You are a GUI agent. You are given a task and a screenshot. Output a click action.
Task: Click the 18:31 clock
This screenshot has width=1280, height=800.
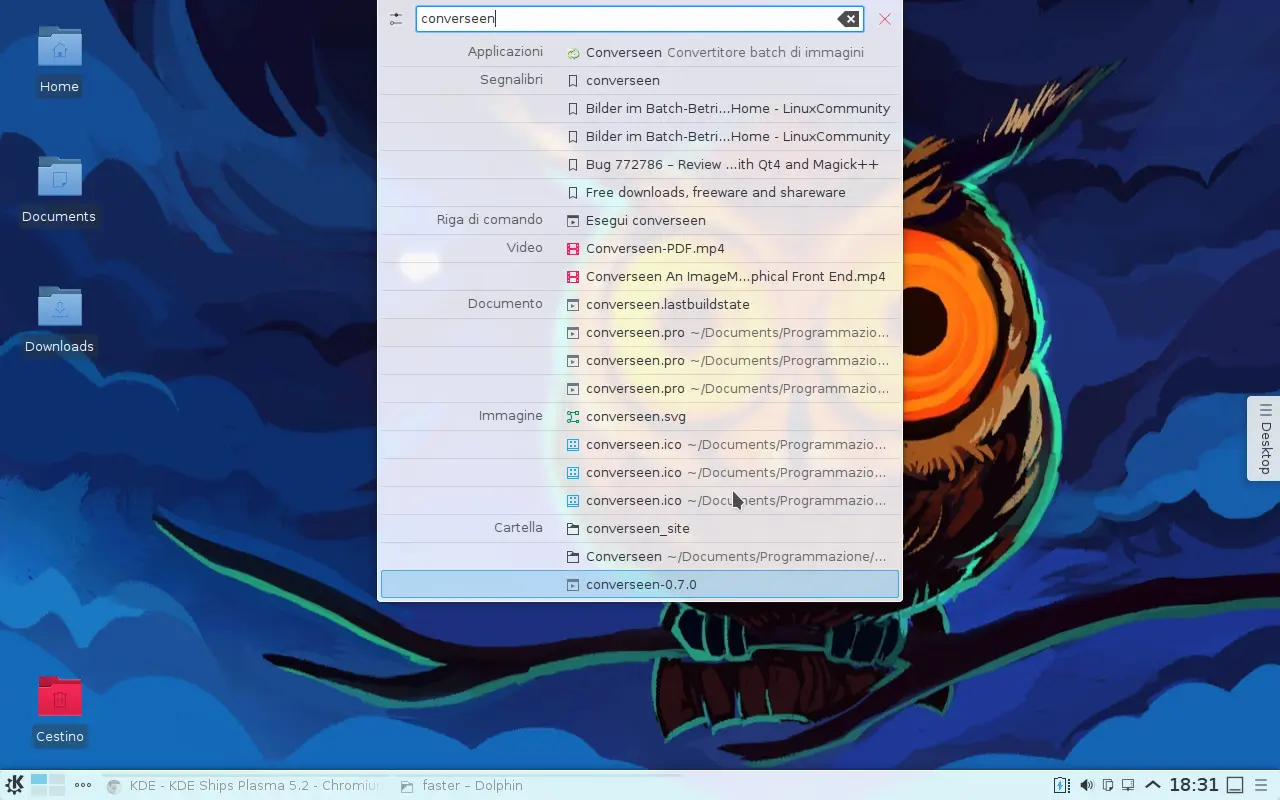(x=1194, y=785)
